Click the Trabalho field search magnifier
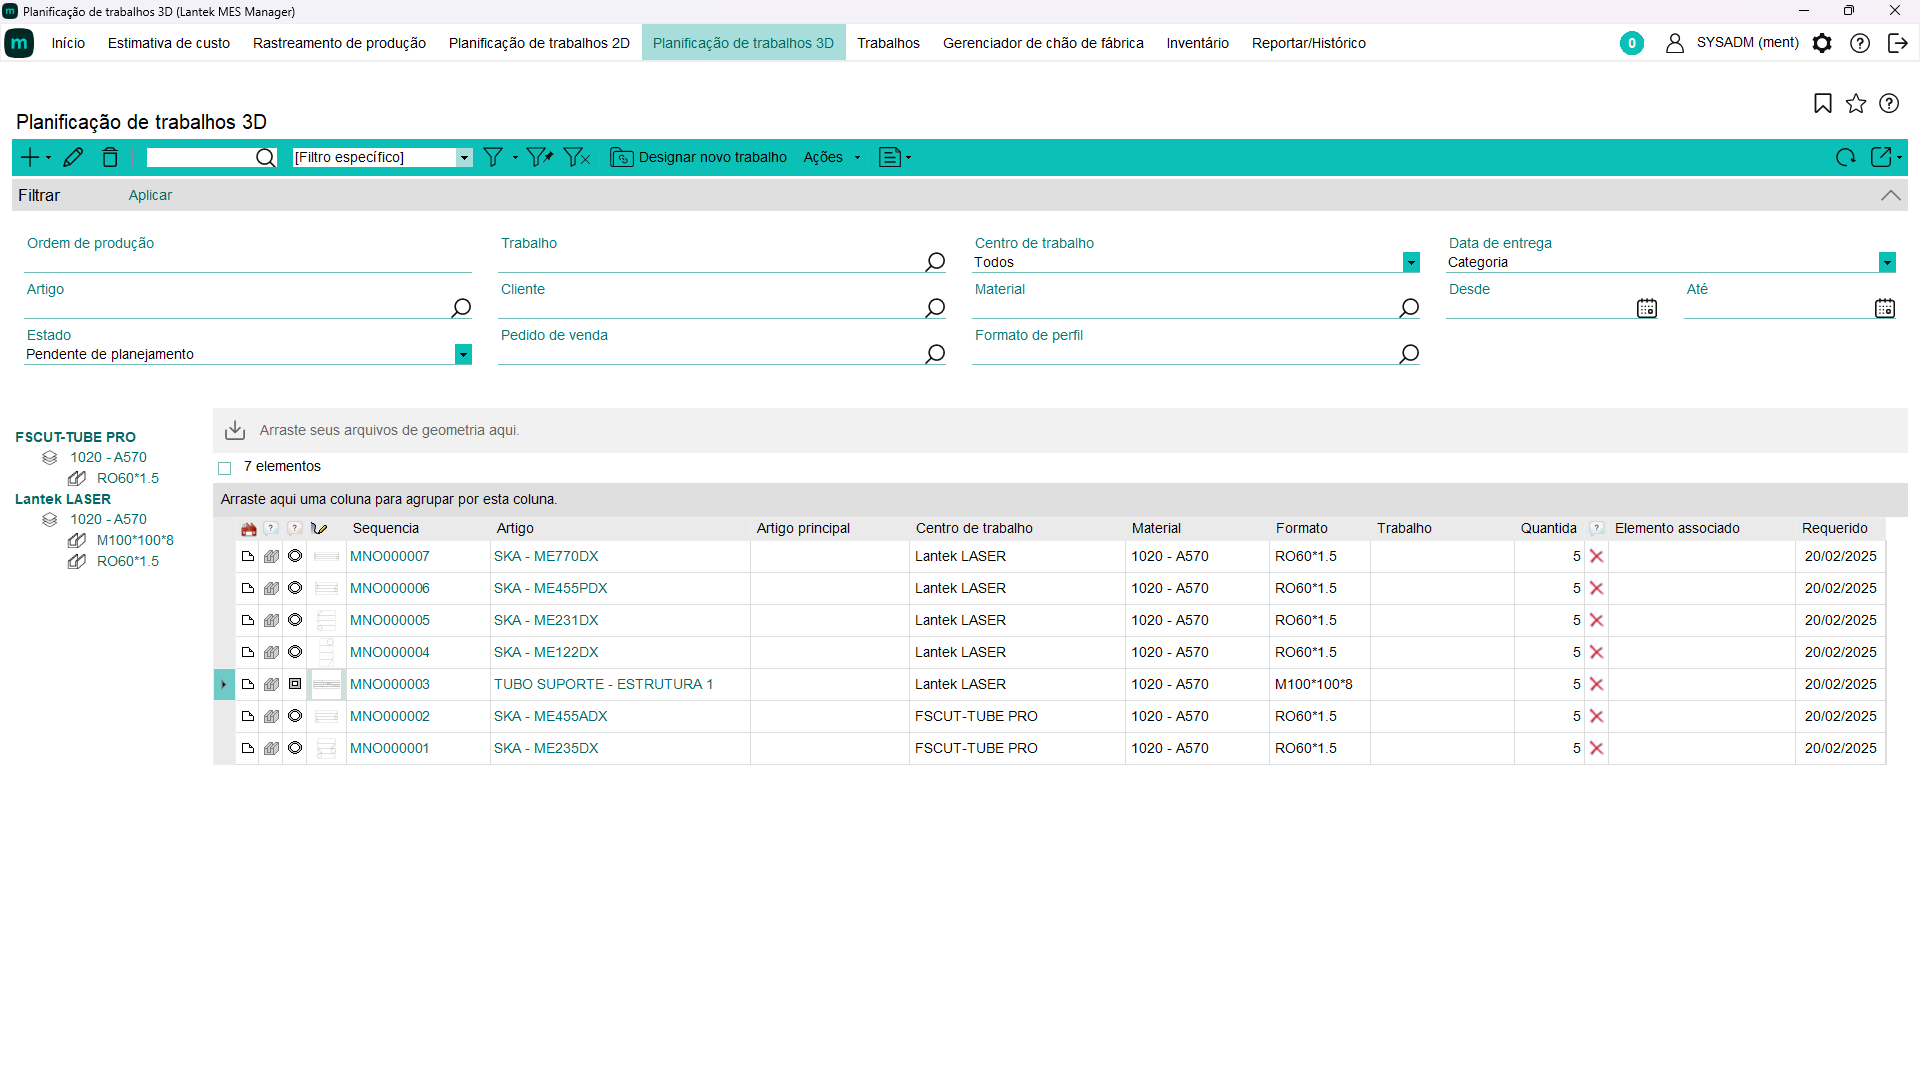Viewport: 1920px width, 1080px height. coord(935,262)
